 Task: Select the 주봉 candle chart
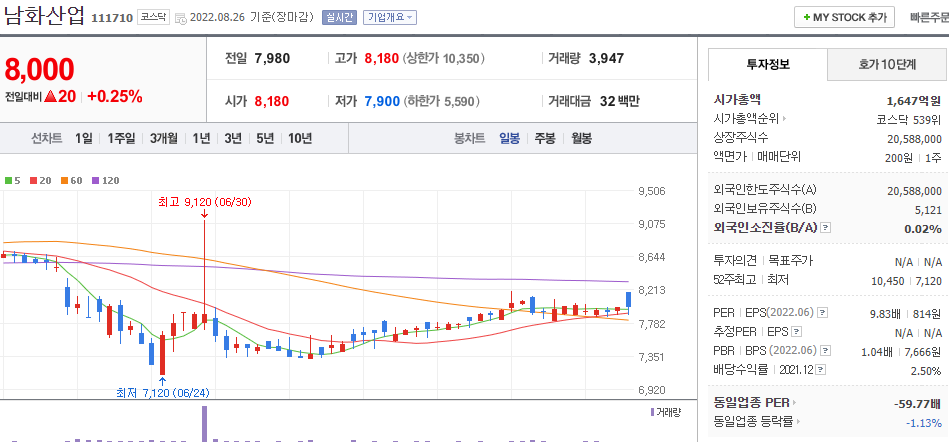point(545,138)
